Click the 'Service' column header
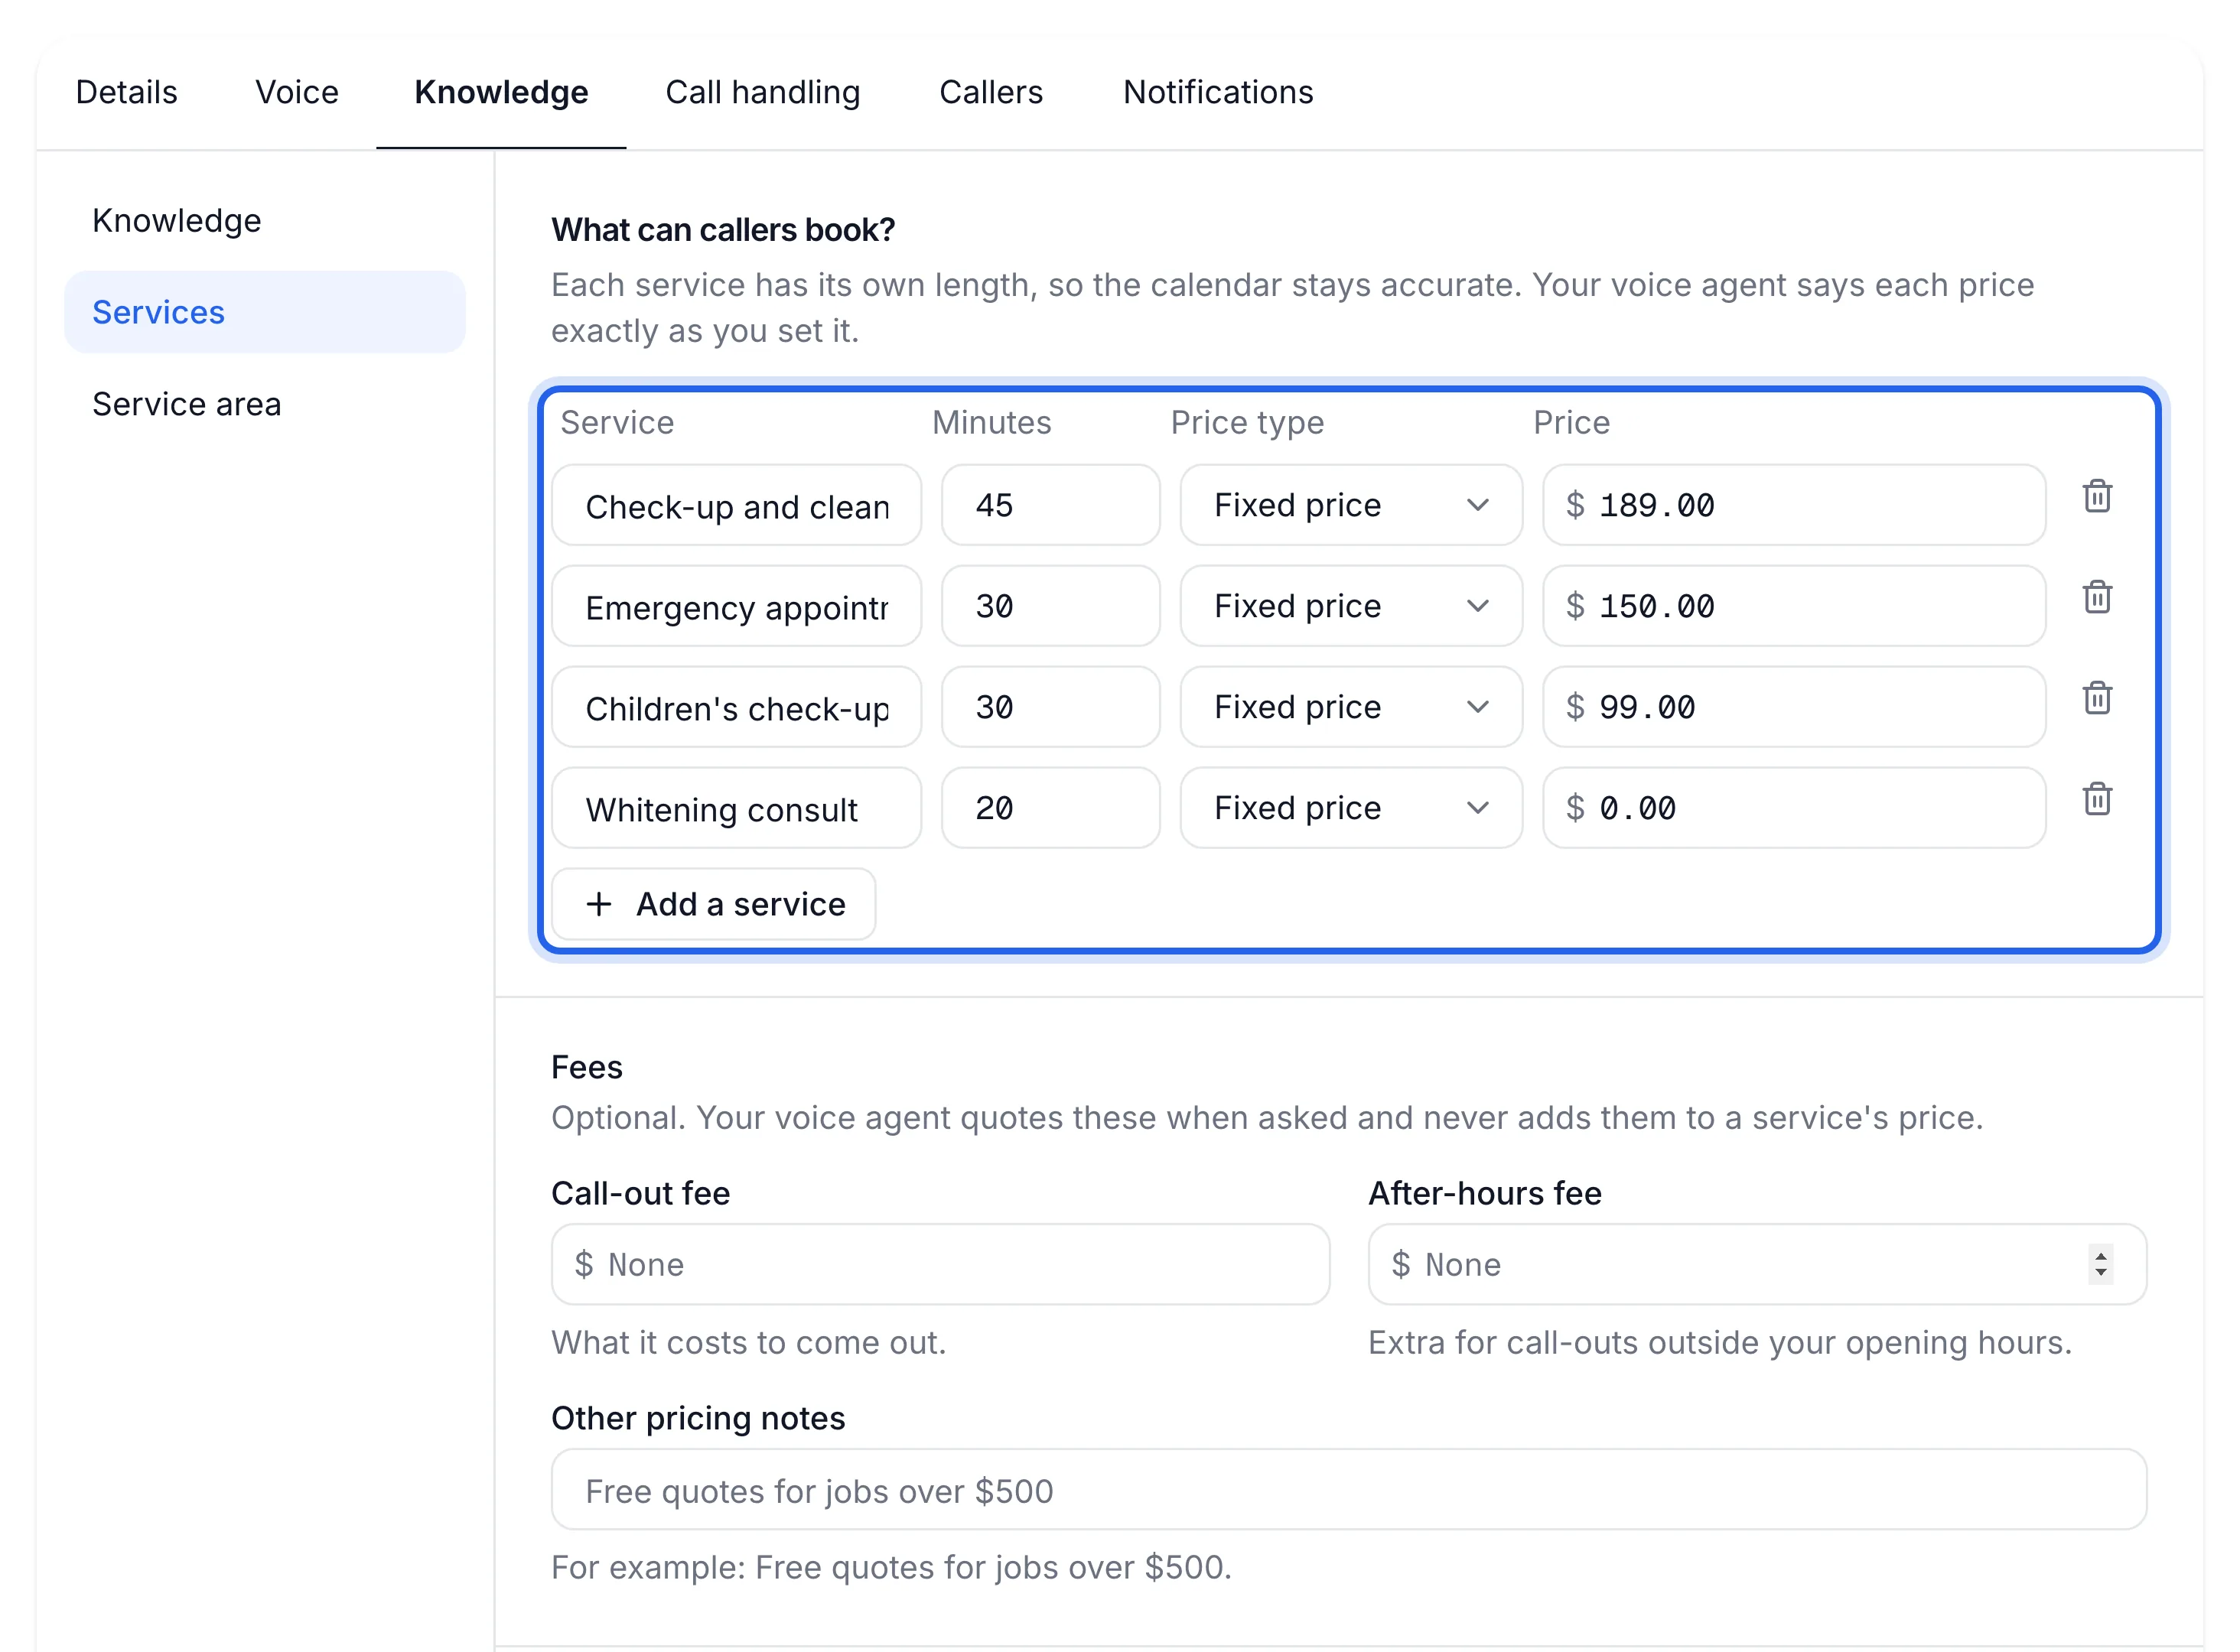The image size is (2240, 1652). pos(617,423)
